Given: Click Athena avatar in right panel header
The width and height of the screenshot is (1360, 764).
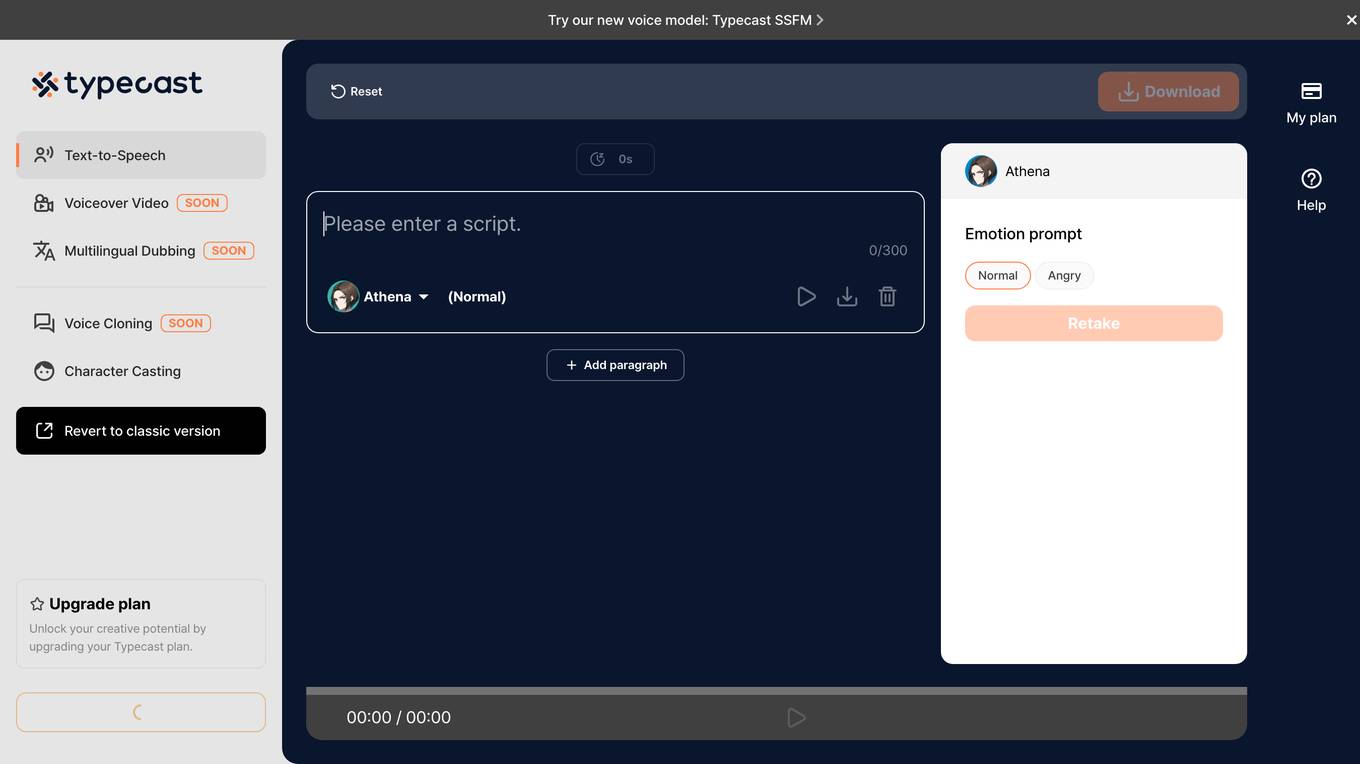Looking at the screenshot, I should pos(981,171).
